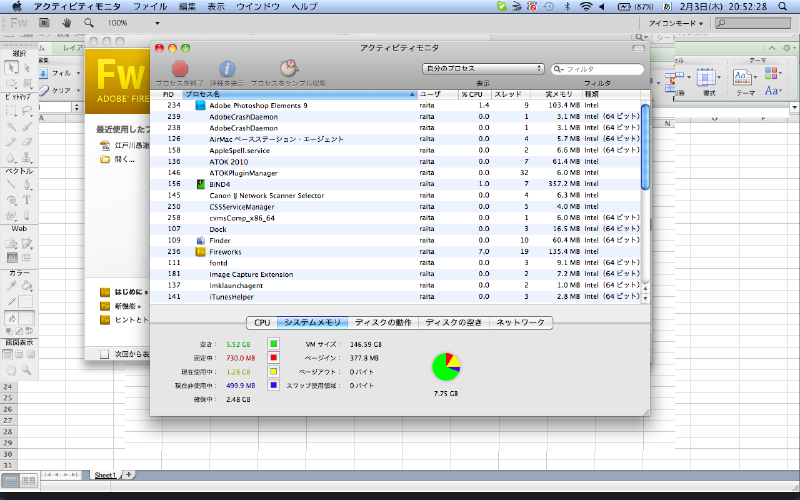Image resolution: width=800 pixels, height=500 pixels.
Task: Select the Magic Wand tool in Fireworks
Action: [x=11, y=127]
